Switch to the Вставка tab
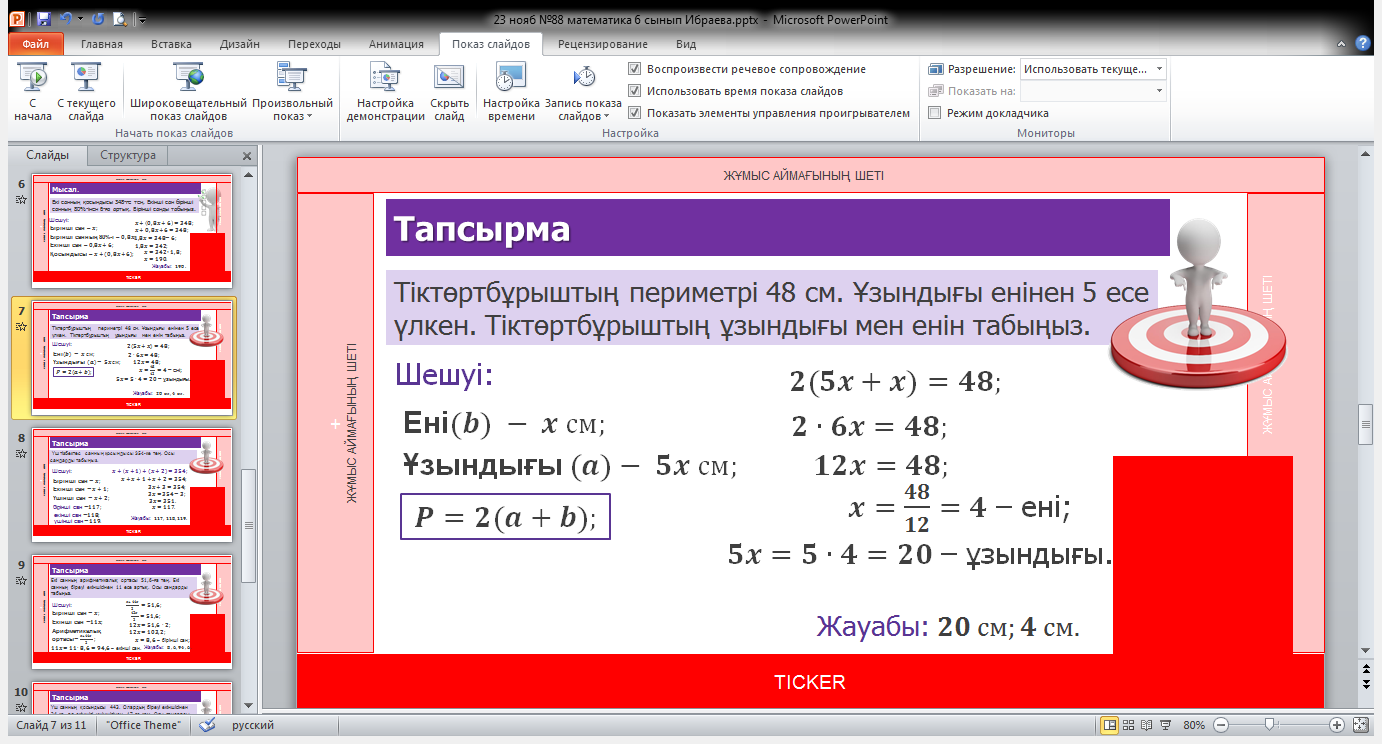This screenshot has width=1382, height=744. (171, 44)
